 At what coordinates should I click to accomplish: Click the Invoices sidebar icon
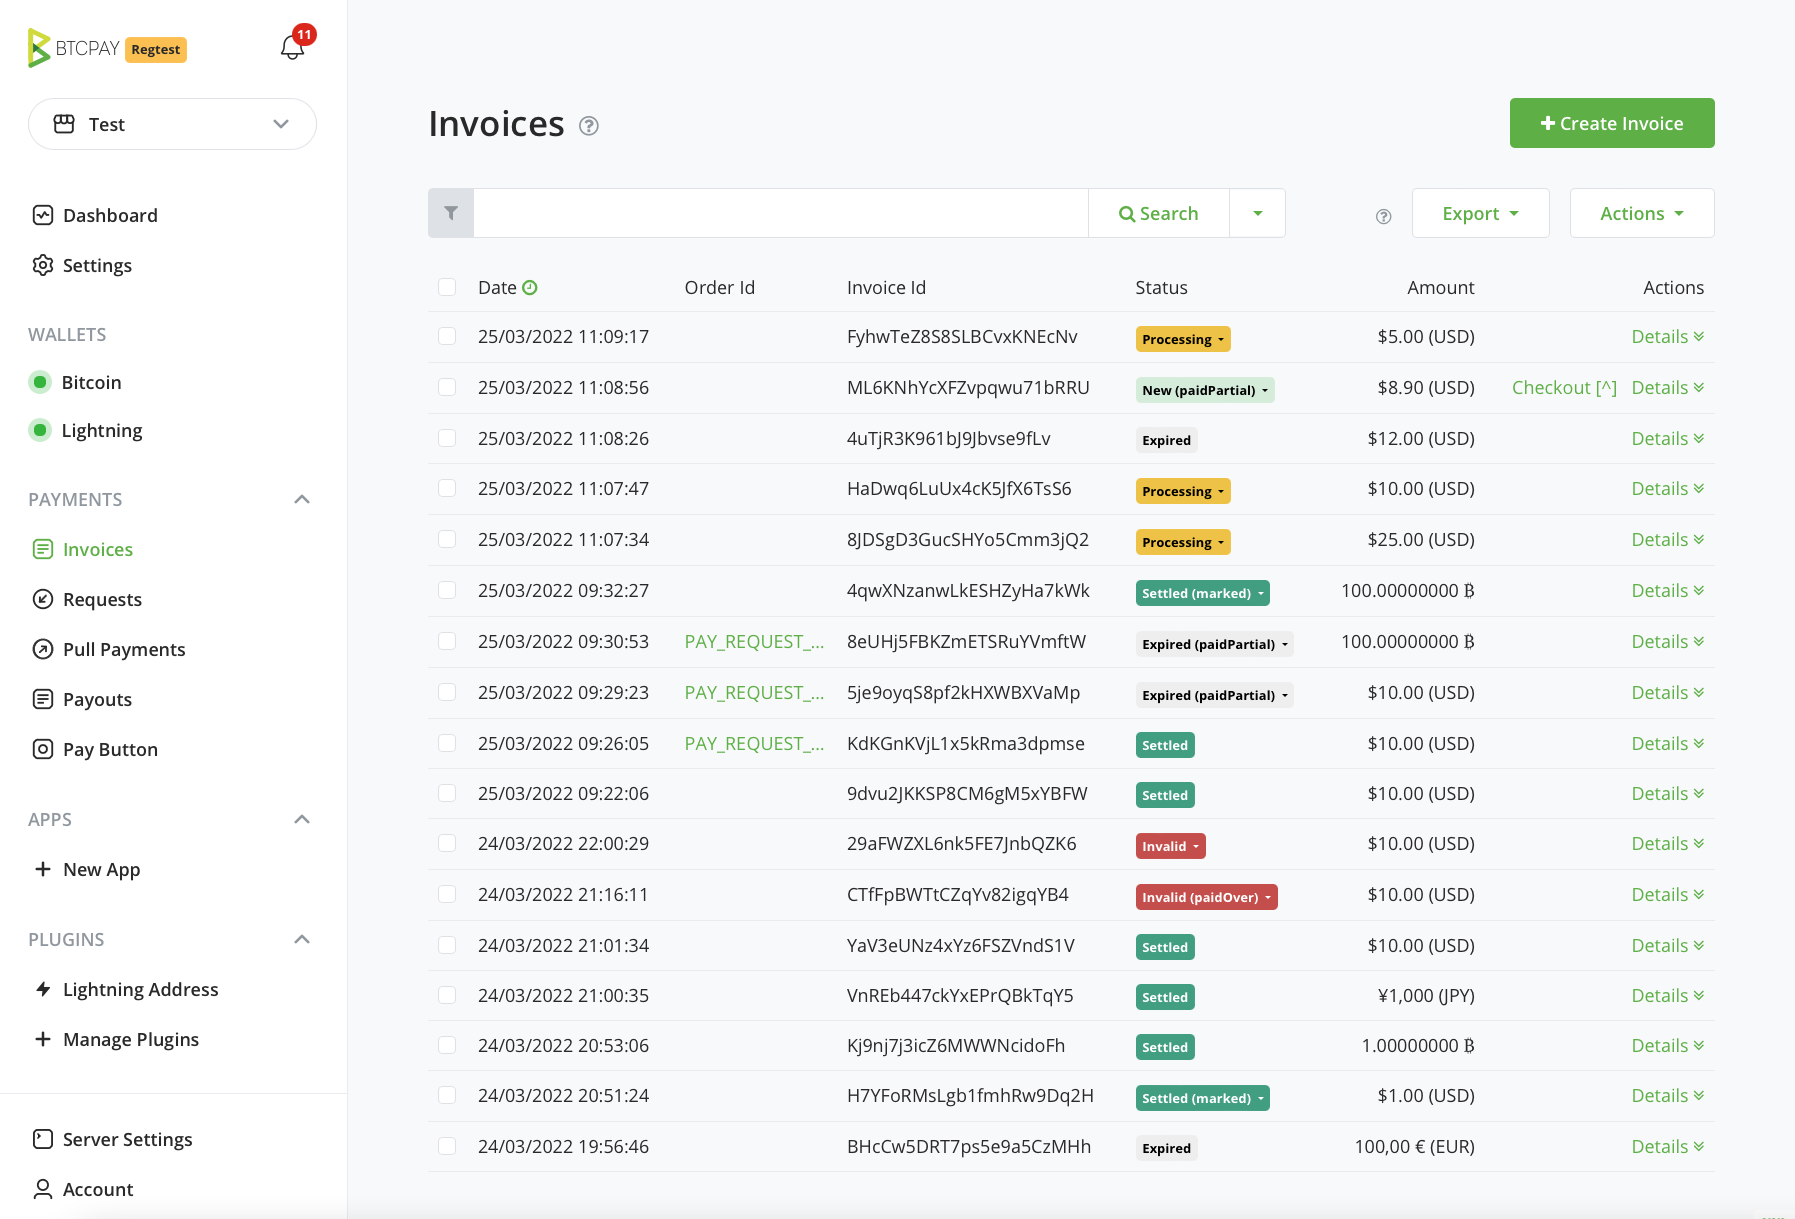43,549
